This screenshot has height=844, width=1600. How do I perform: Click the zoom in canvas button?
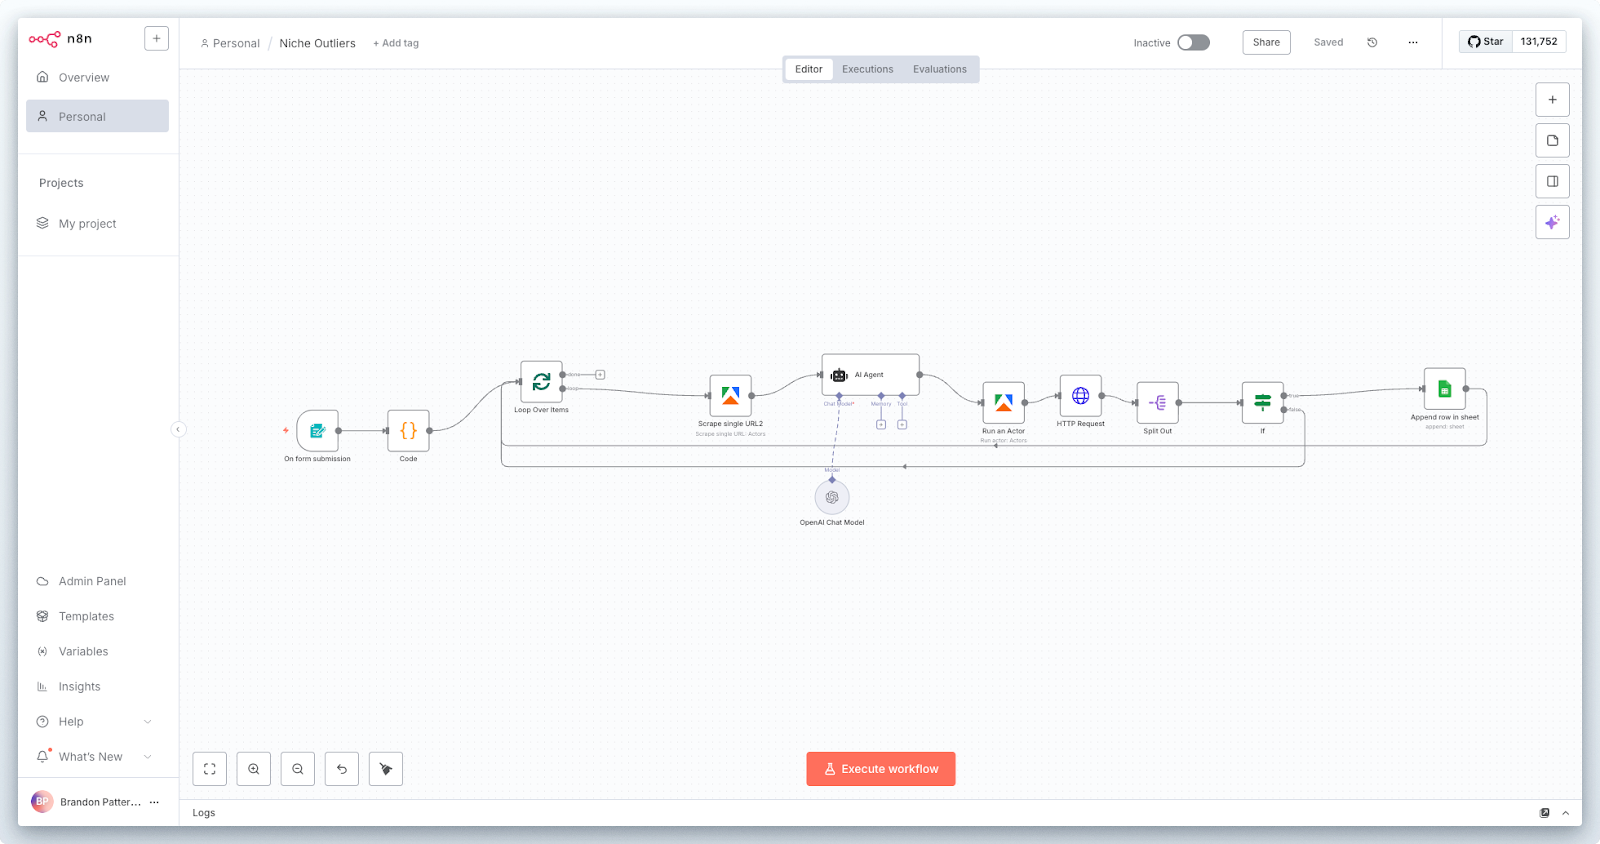254,769
